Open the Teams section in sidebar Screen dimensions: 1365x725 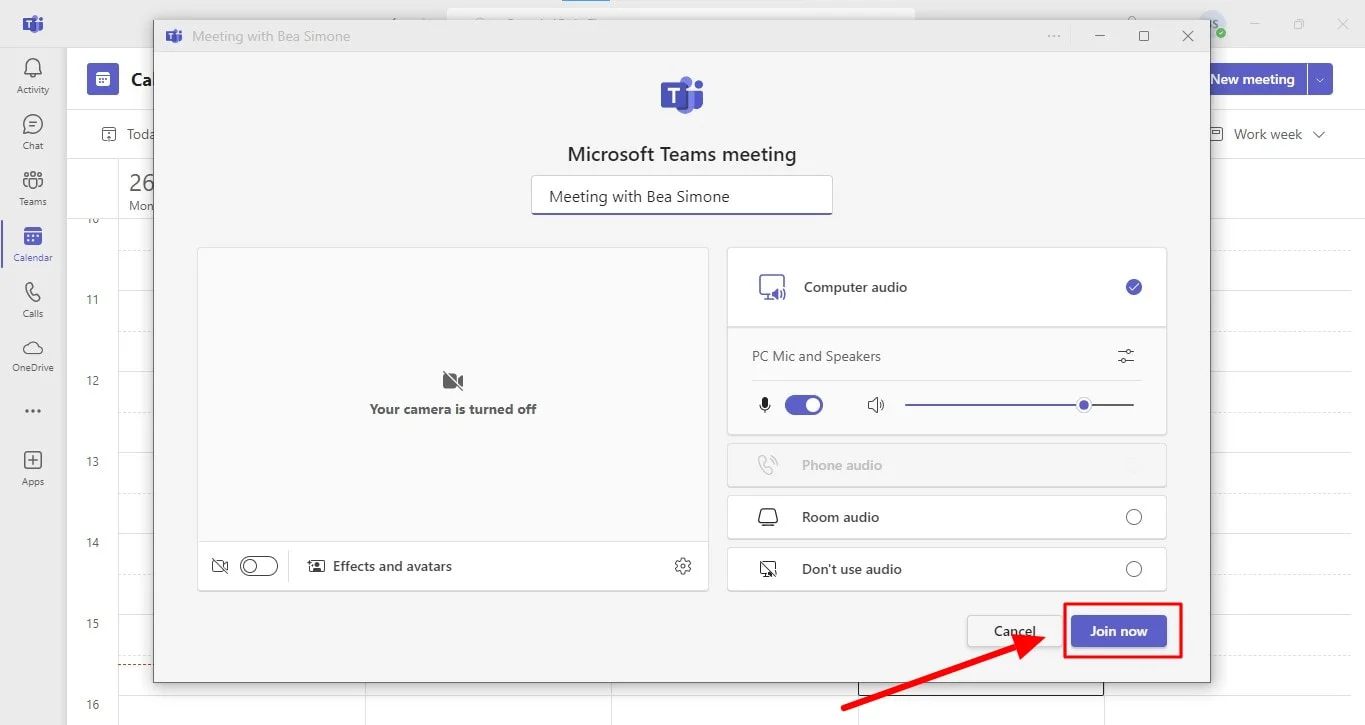[x=33, y=188]
